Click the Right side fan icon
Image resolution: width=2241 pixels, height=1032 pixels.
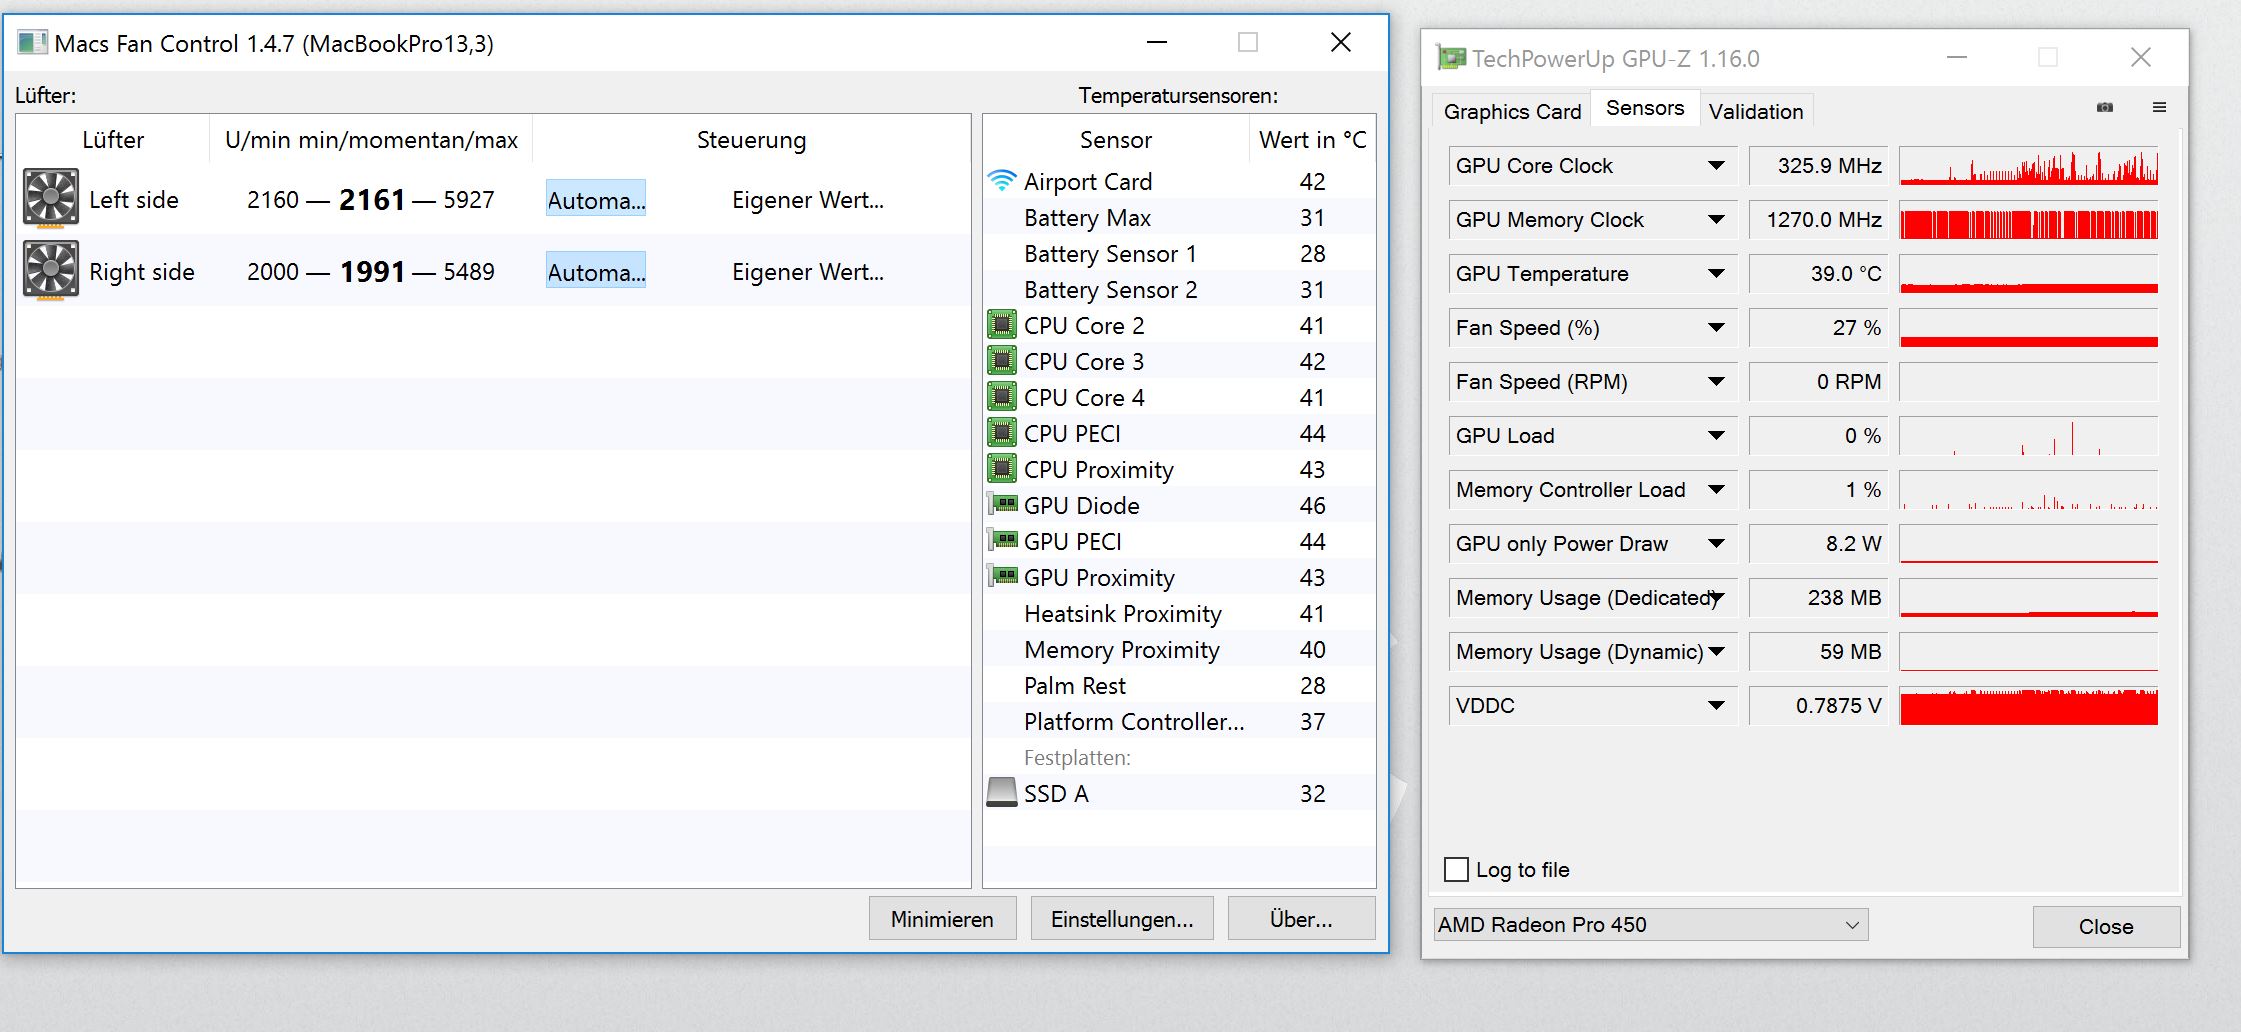(50, 270)
